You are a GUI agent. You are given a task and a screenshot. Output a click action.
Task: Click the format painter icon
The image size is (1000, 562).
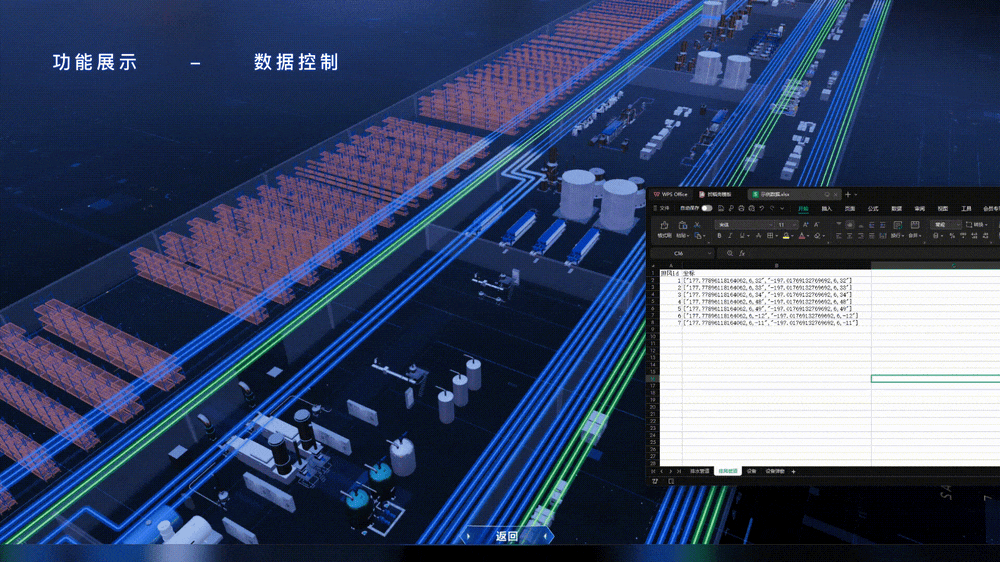click(664, 225)
